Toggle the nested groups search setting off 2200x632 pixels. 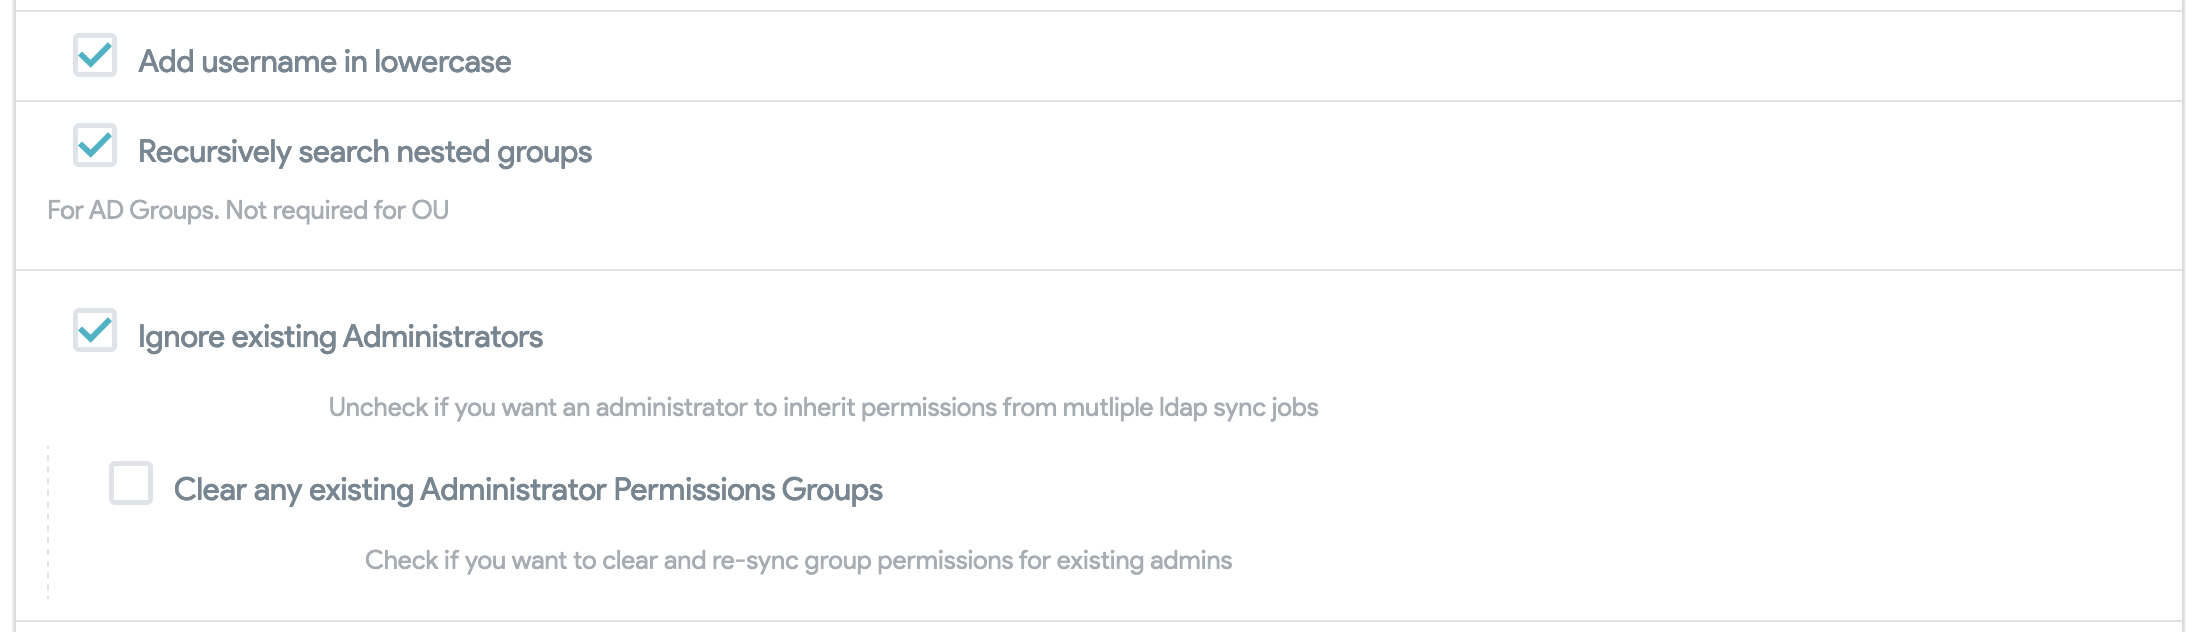(95, 149)
